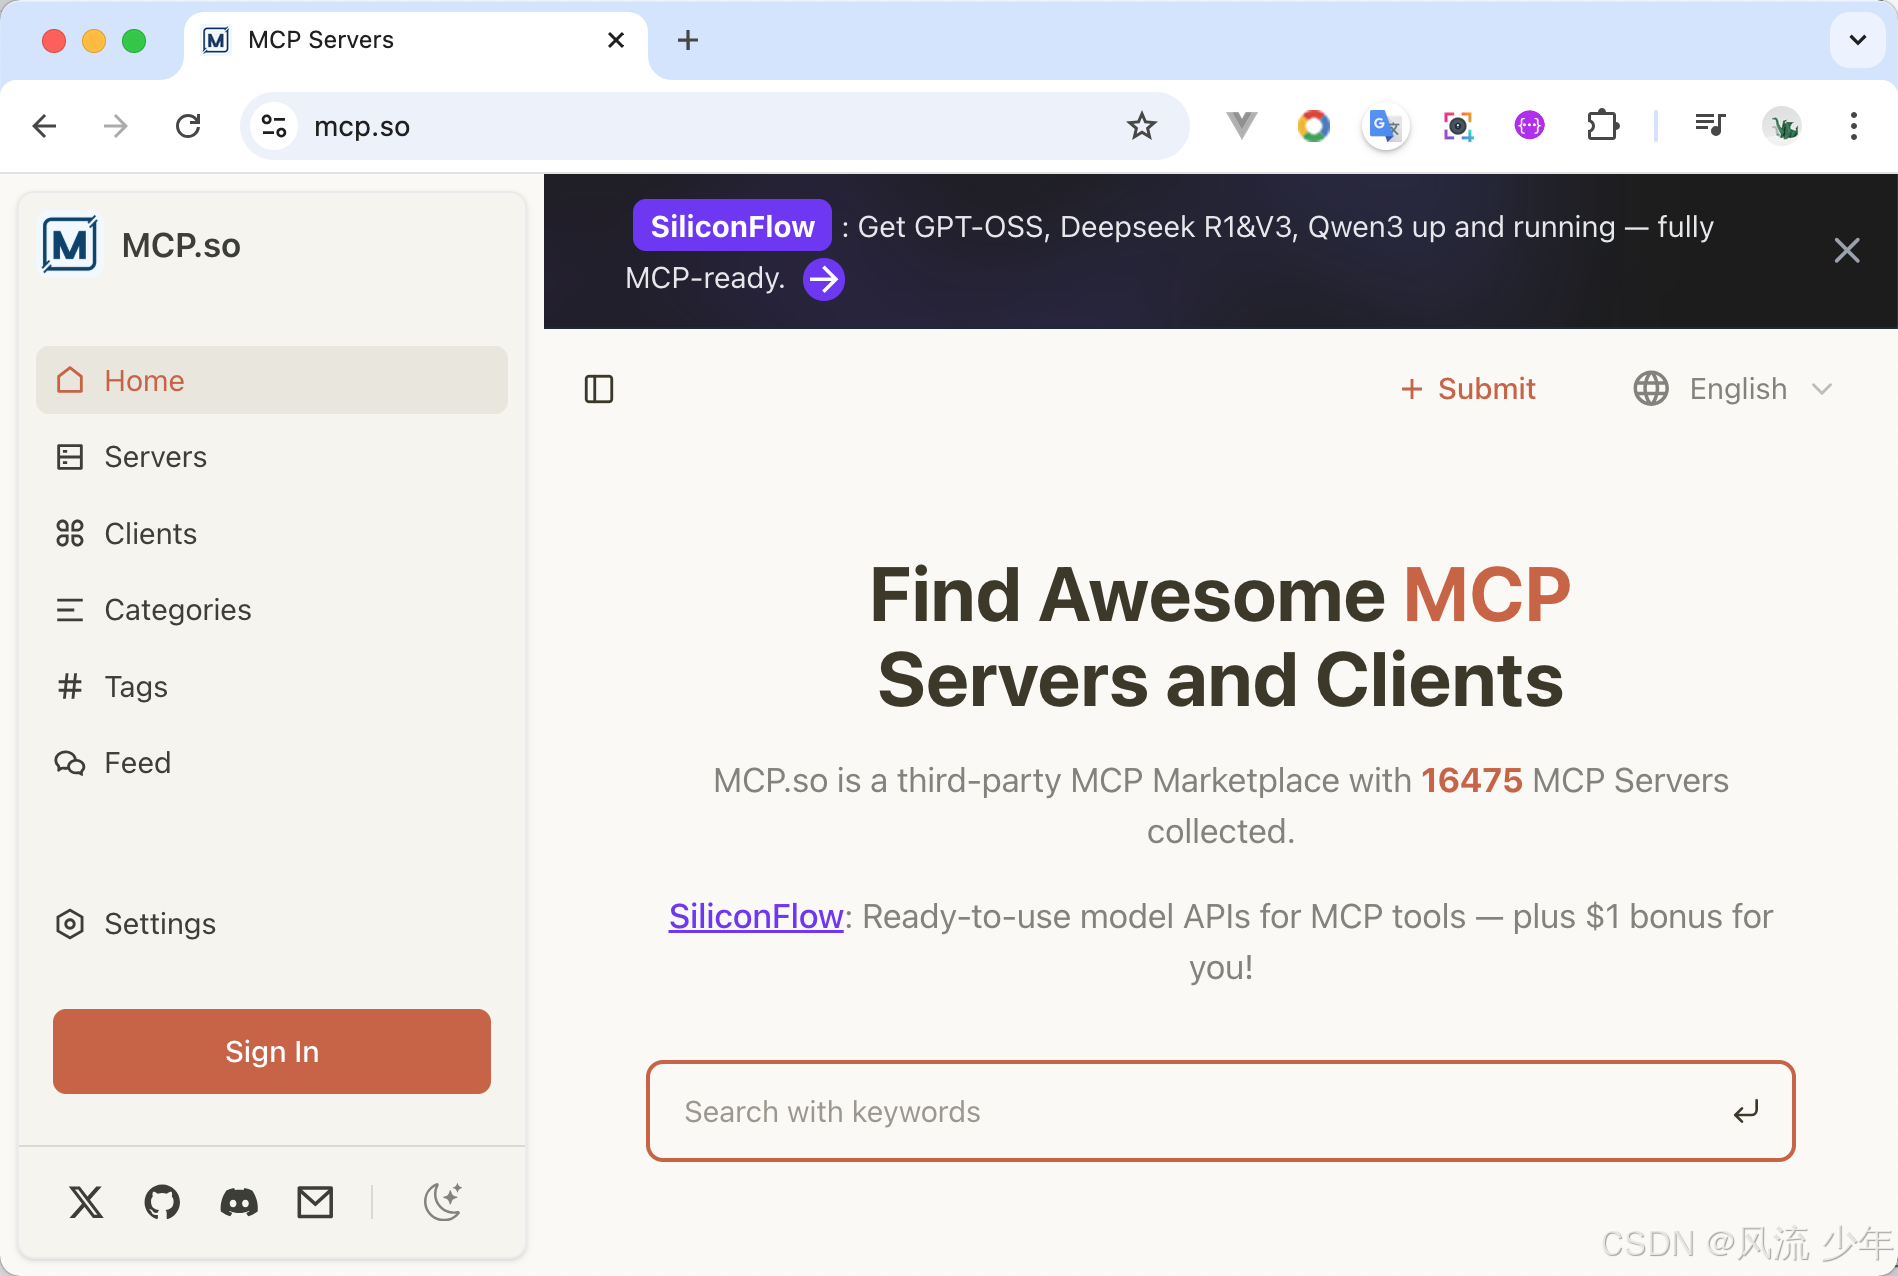Click the purple arrow in banner
This screenshot has width=1898, height=1276.
(824, 279)
